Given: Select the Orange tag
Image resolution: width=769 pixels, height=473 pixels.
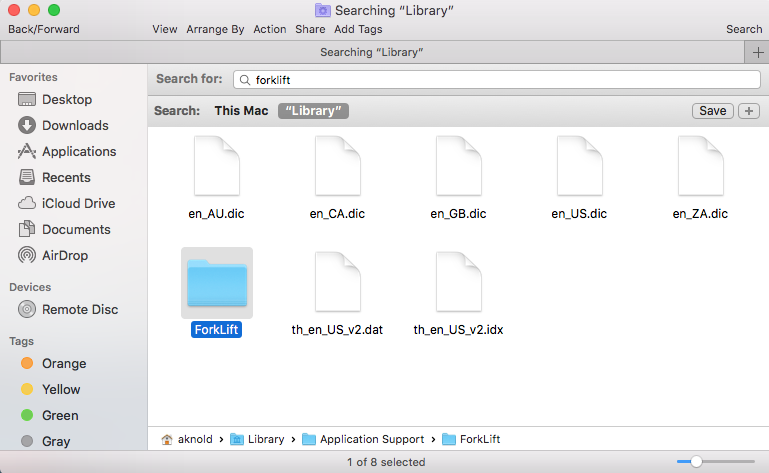Looking at the screenshot, I should click(x=54, y=364).
